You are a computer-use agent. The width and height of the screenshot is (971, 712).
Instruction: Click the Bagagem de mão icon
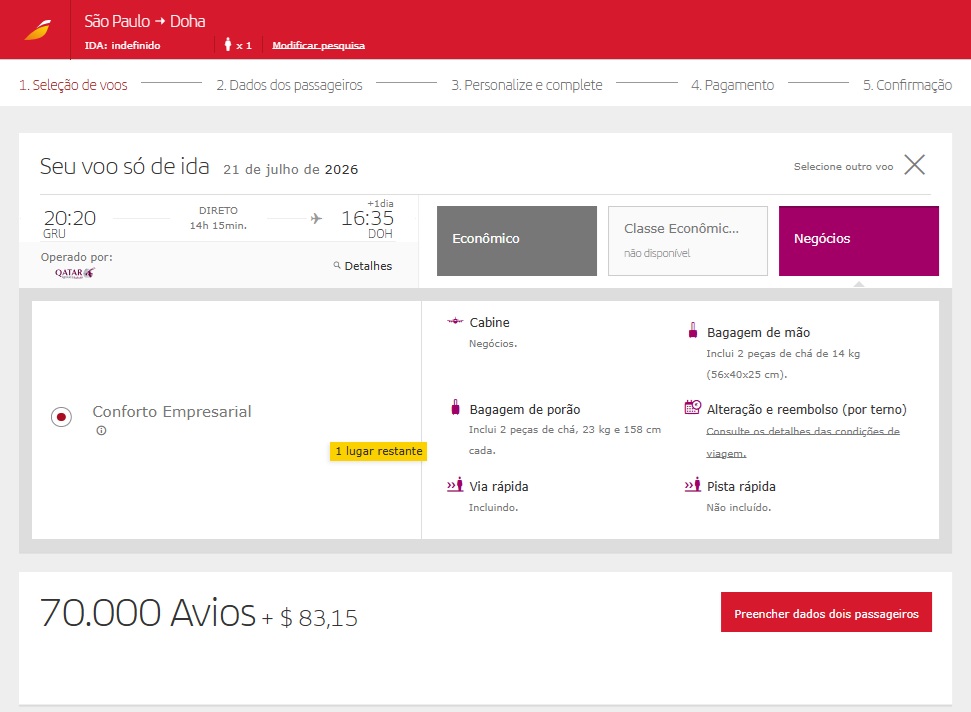click(692, 331)
